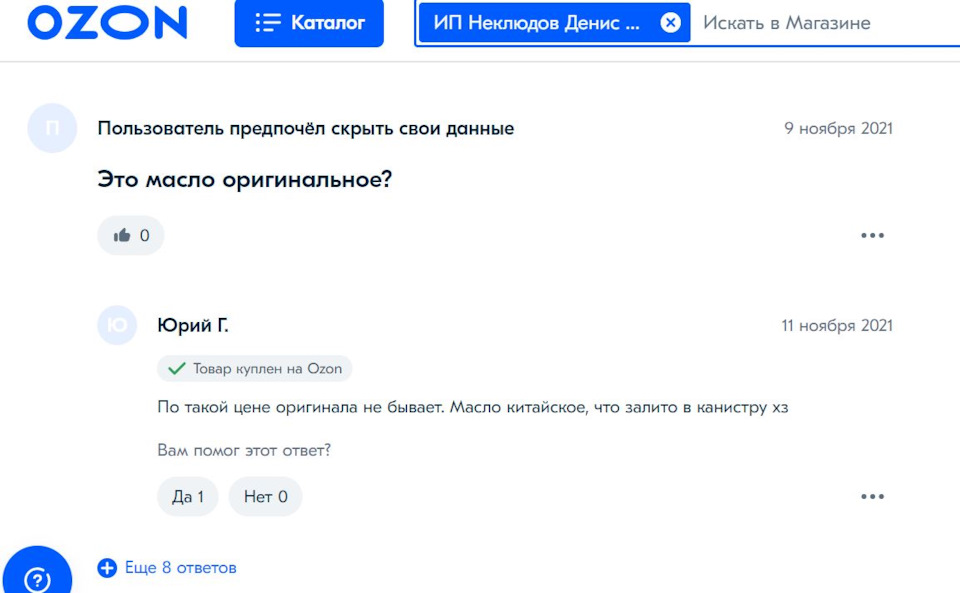The width and height of the screenshot is (960, 593).
Task: Open more options for Юрий Г. answer
Action: point(872,496)
